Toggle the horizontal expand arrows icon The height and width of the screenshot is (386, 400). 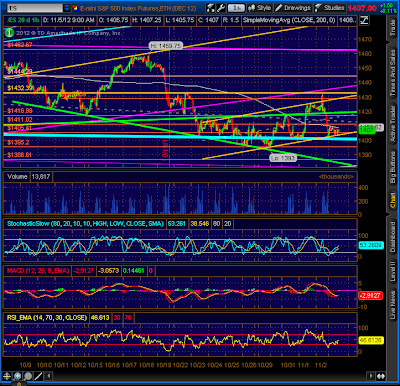tap(381, 376)
